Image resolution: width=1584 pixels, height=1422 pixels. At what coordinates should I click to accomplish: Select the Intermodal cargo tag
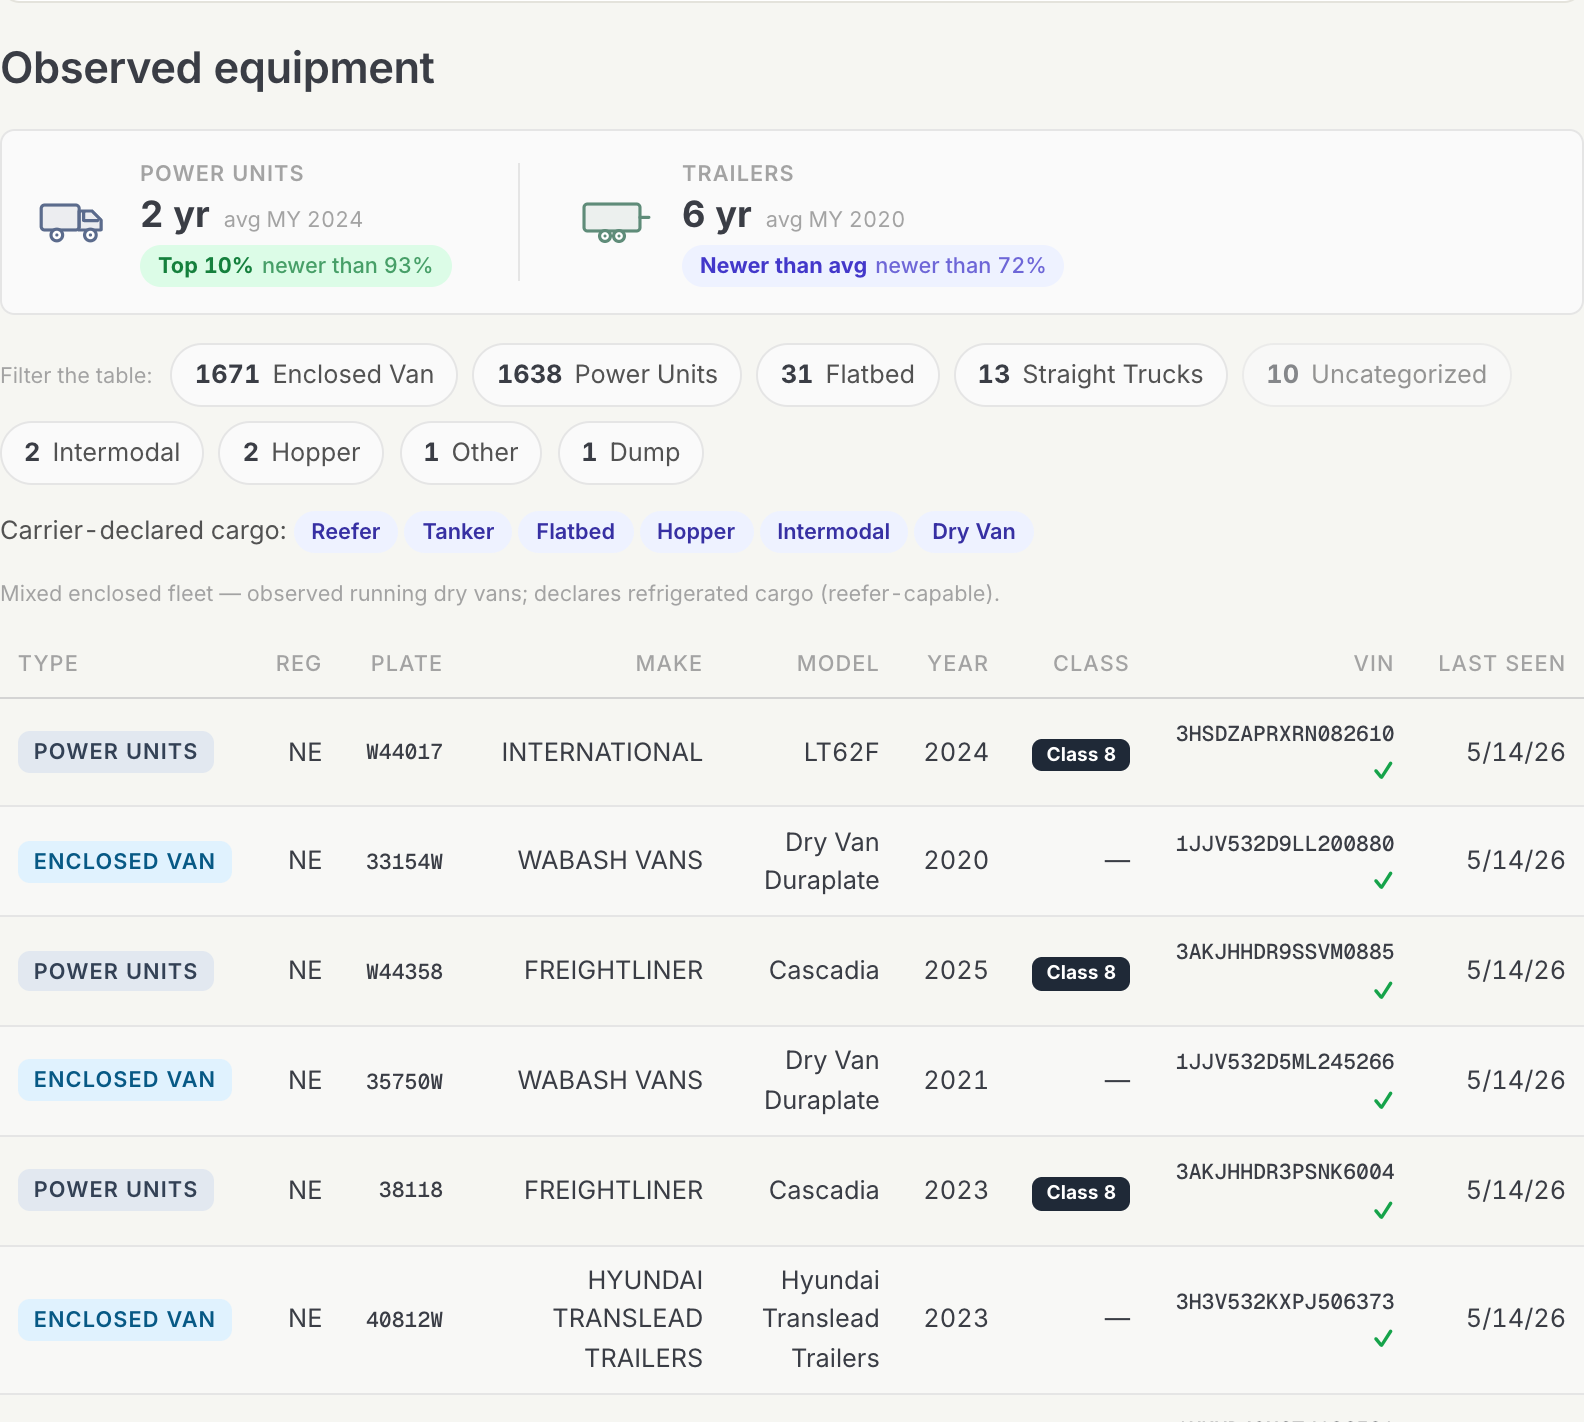833,532
